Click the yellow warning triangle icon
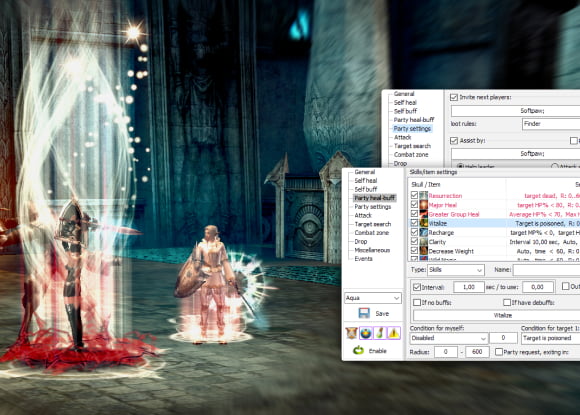The height and width of the screenshot is (415, 580). tap(394, 333)
